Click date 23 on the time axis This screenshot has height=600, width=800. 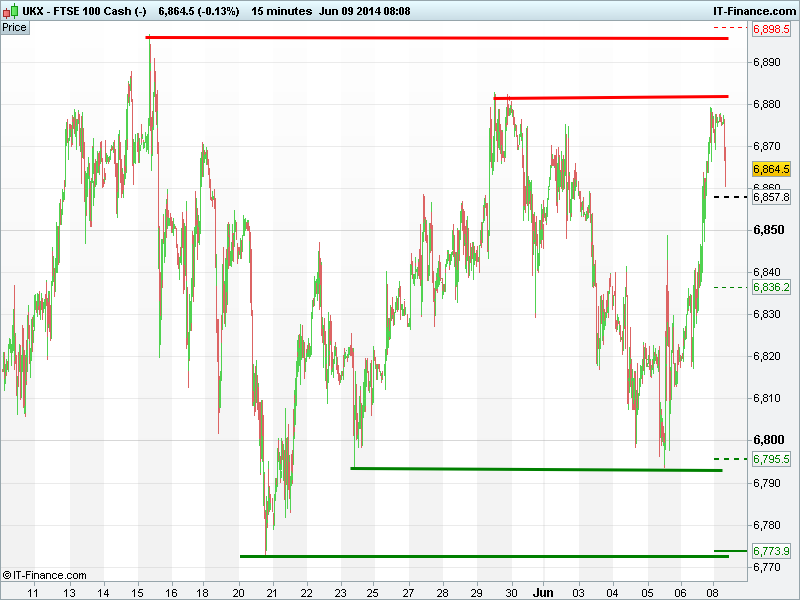tap(340, 593)
